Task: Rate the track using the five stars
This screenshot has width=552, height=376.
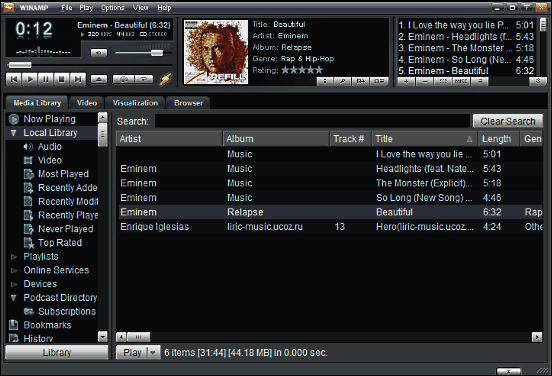Action: pos(302,70)
